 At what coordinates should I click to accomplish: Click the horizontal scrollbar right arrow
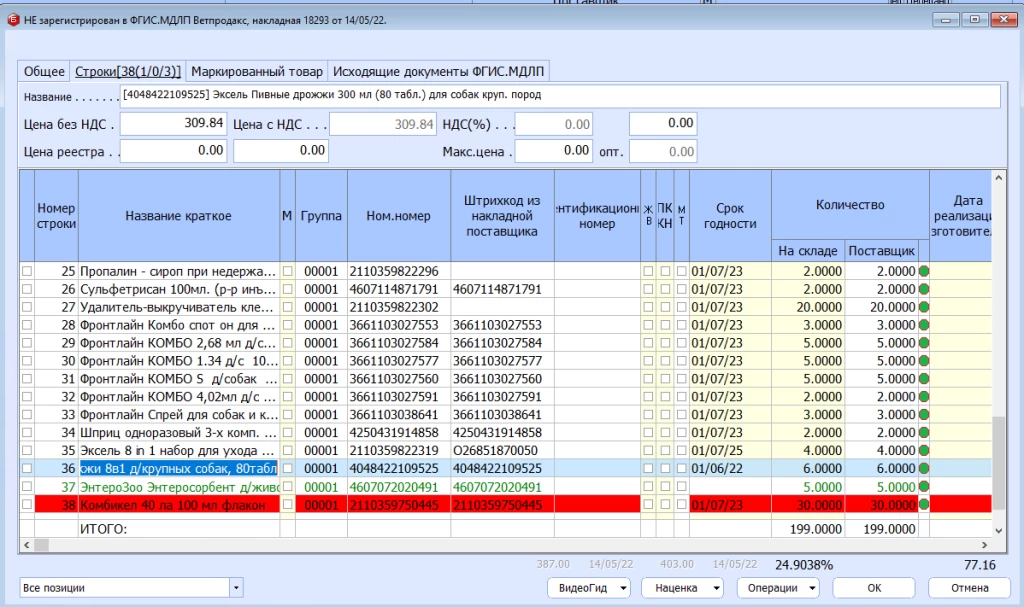point(984,544)
